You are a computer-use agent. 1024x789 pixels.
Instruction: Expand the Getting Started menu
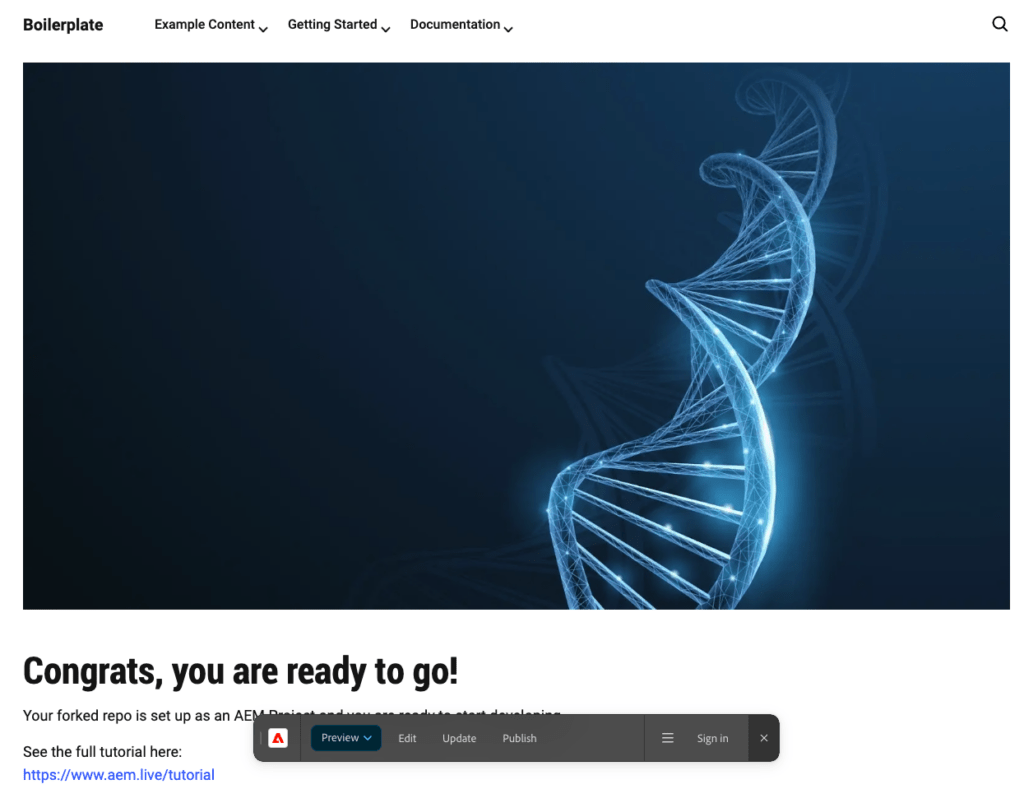tap(339, 25)
